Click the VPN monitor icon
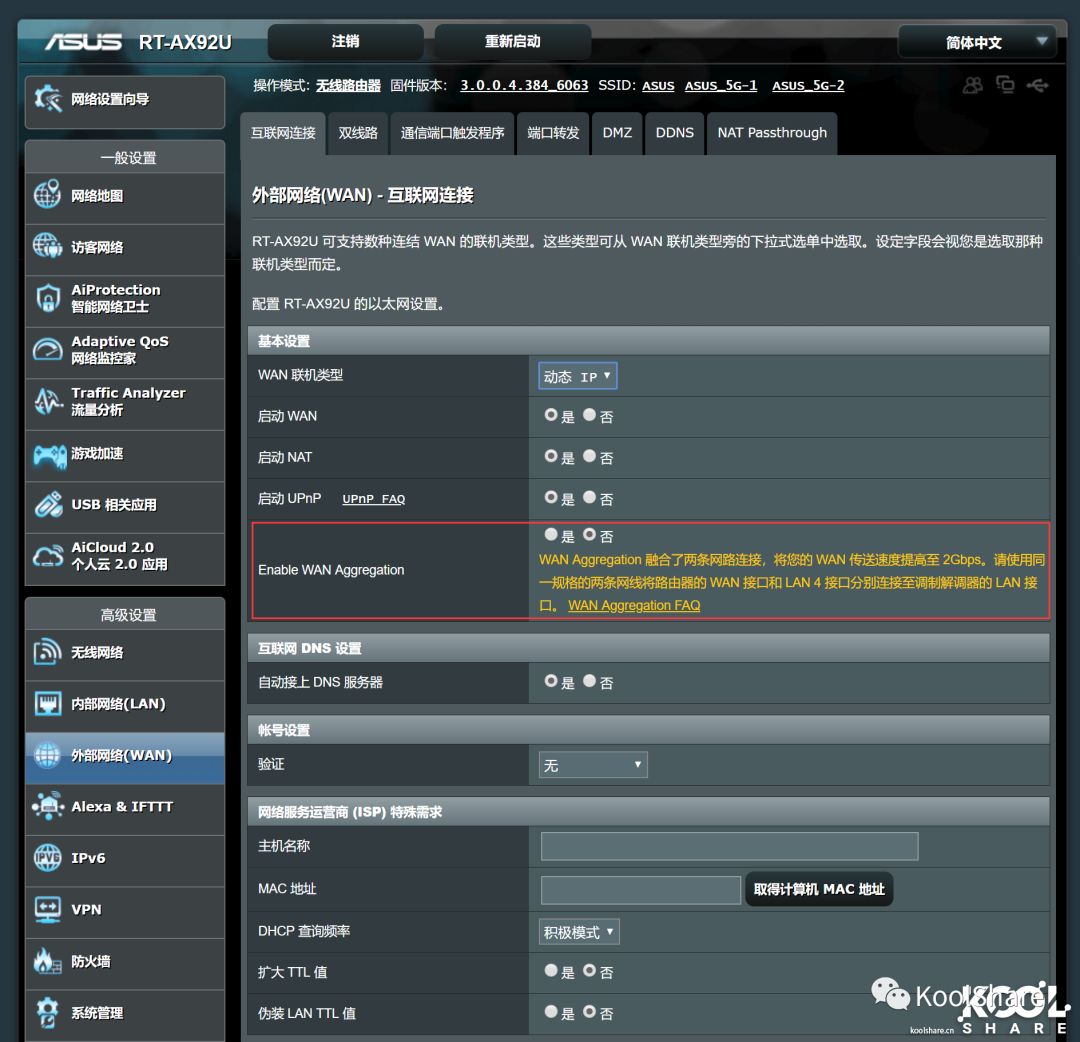 click(x=48, y=910)
